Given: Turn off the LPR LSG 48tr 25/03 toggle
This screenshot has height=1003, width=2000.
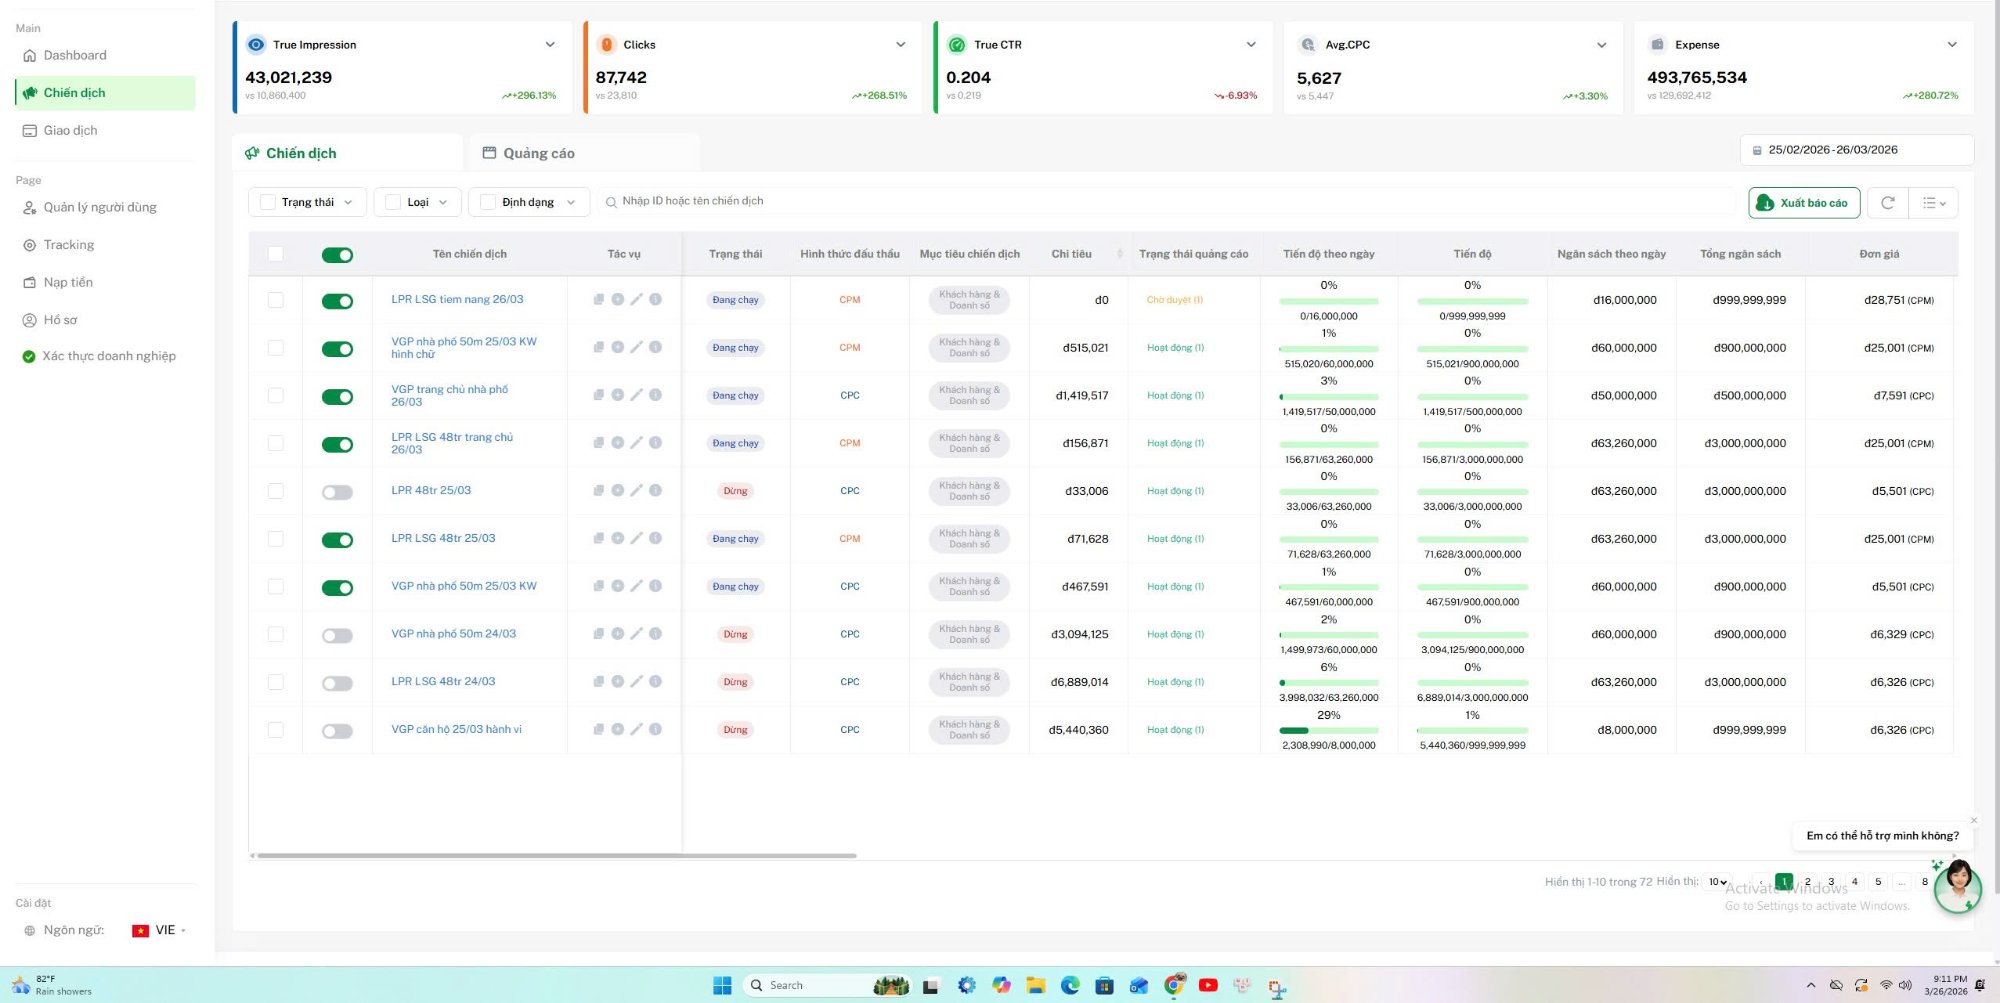Looking at the screenshot, I should [x=337, y=539].
